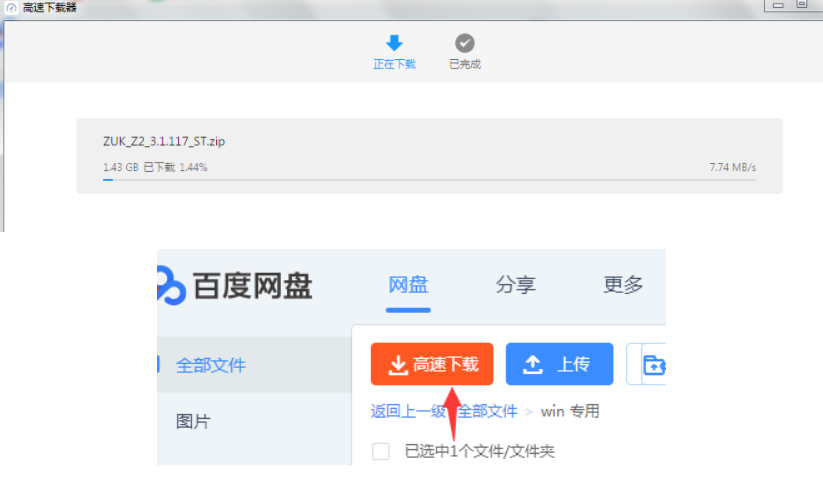Minimize the 高速下载器 window
823x480 pixels.
(x=778, y=5)
